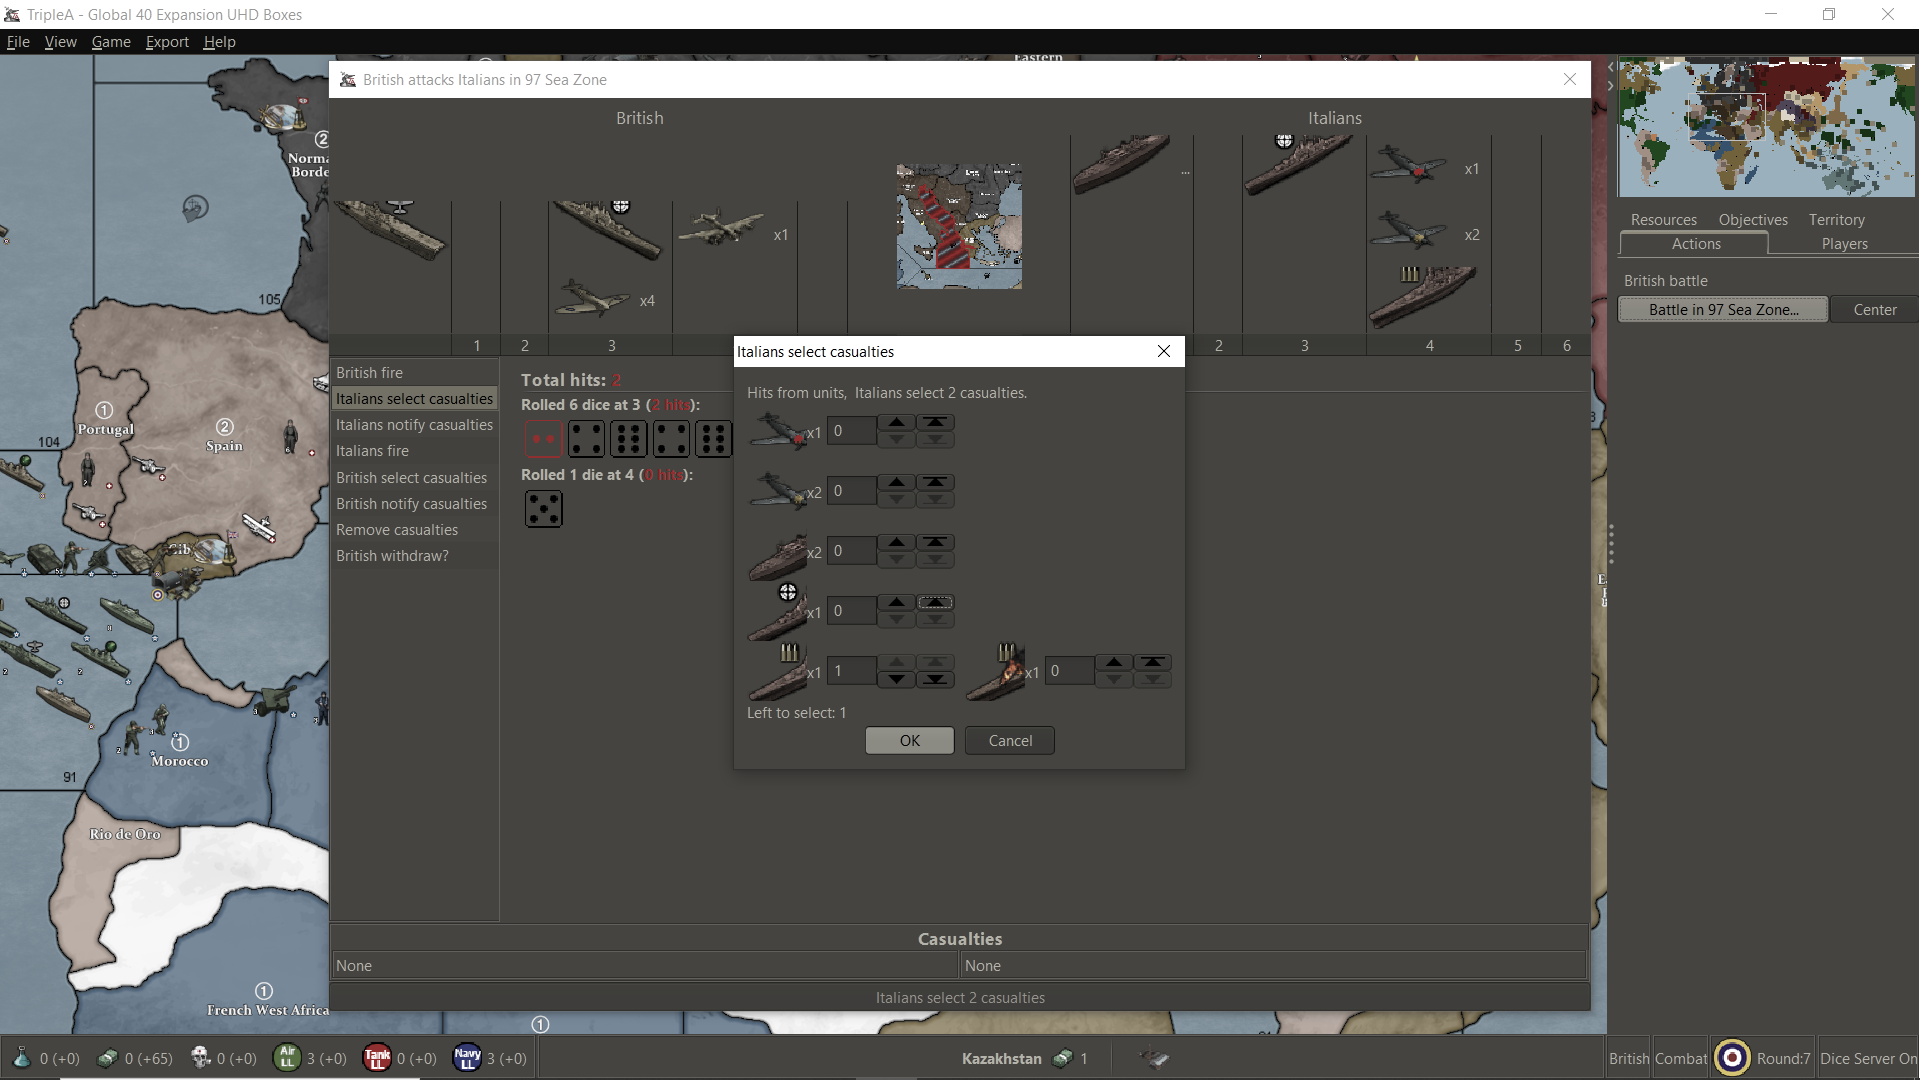Click the destroyer x1 icon with crosshair marker
The width and height of the screenshot is (1920, 1080).
[778, 613]
